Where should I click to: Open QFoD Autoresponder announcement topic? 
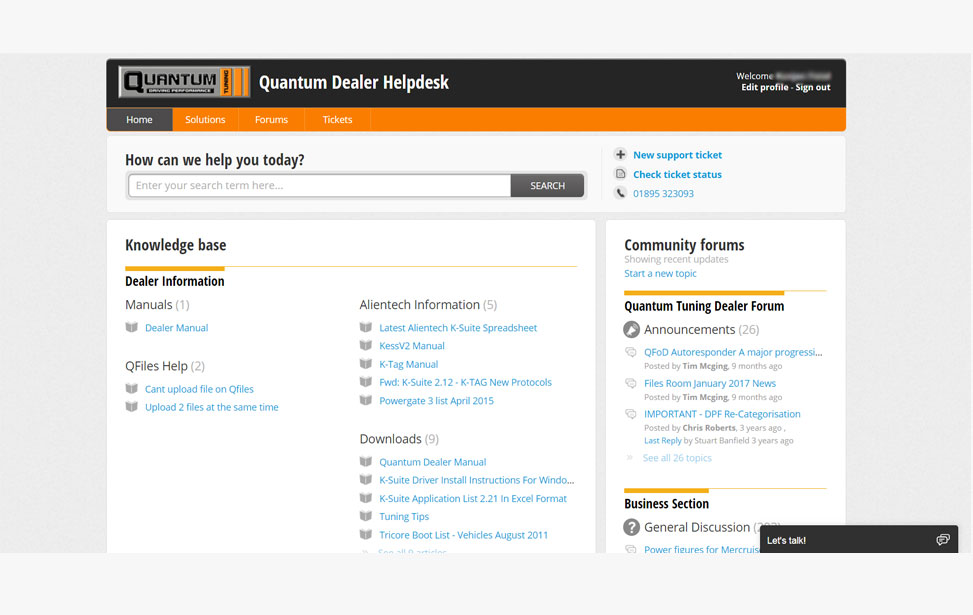tap(733, 352)
